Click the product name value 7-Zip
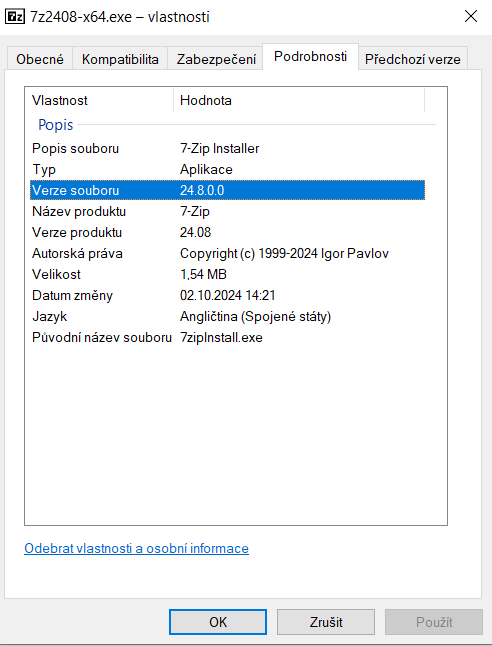Image resolution: width=492 pixels, height=646 pixels. tap(194, 211)
